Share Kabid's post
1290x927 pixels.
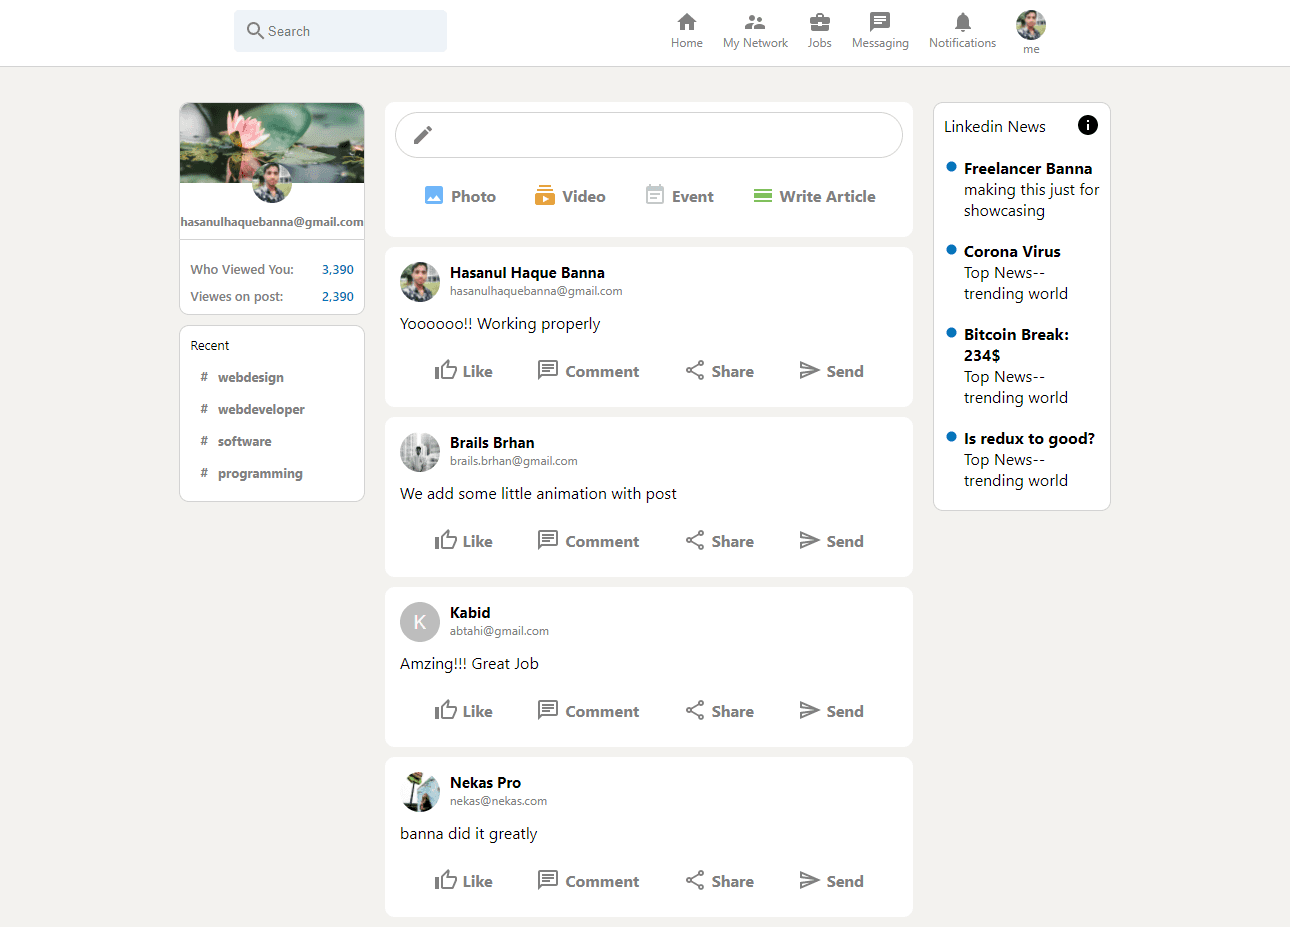pyautogui.click(x=720, y=711)
